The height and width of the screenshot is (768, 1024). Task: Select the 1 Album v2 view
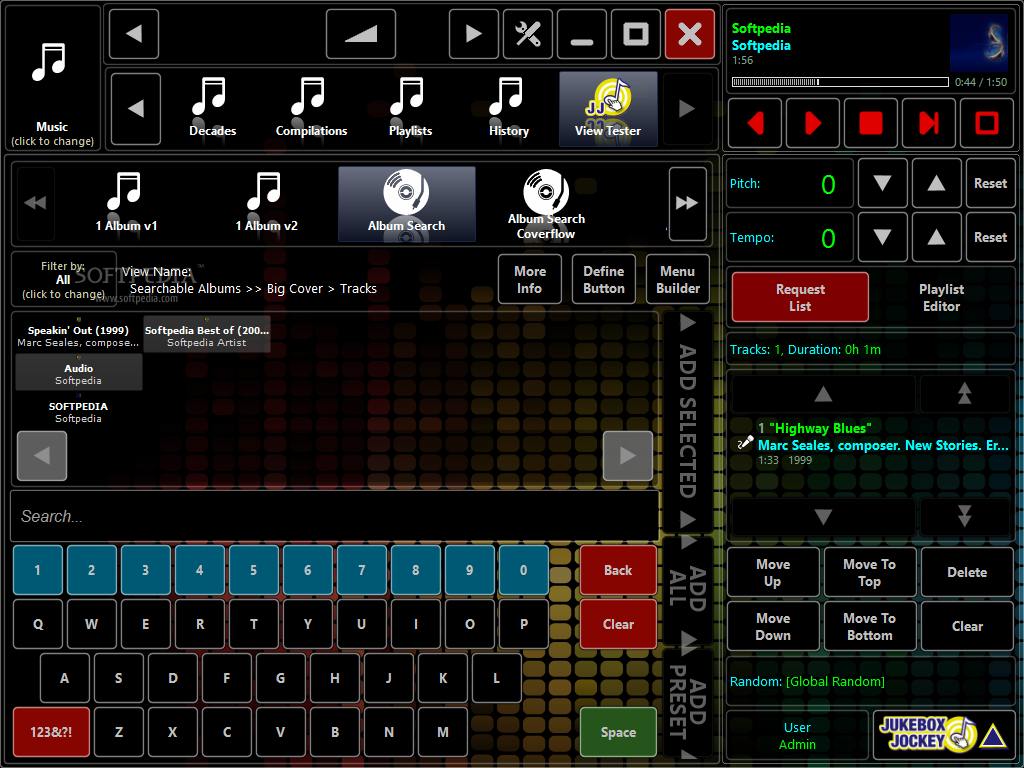click(266, 204)
